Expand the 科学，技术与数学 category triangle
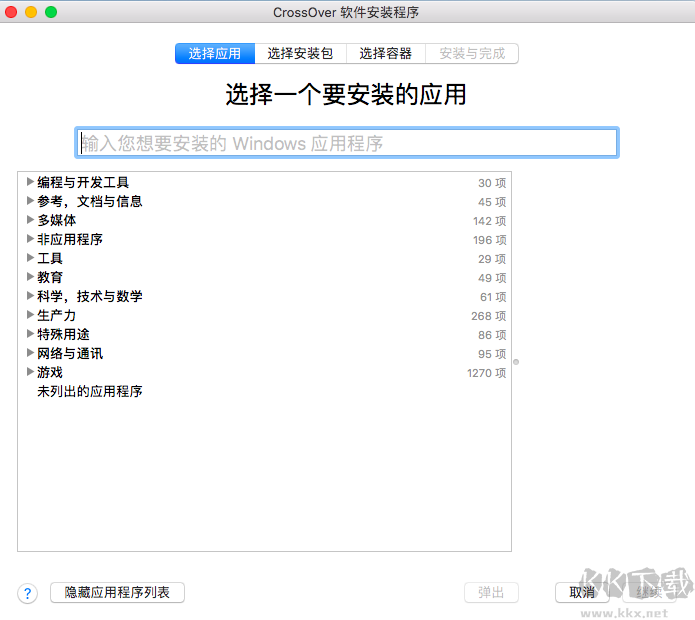Image resolution: width=695 pixels, height=620 pixels. (30, 296)
